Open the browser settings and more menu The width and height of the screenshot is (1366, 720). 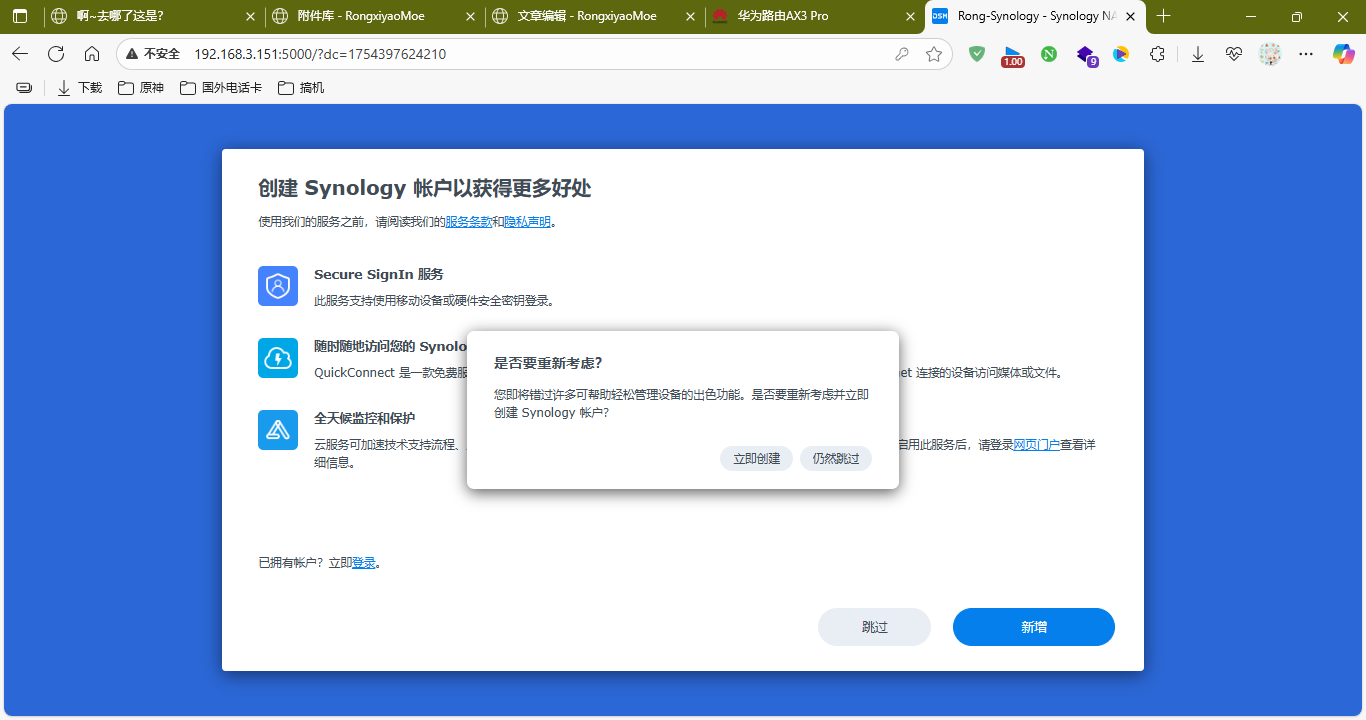[x=1306, y=54]
